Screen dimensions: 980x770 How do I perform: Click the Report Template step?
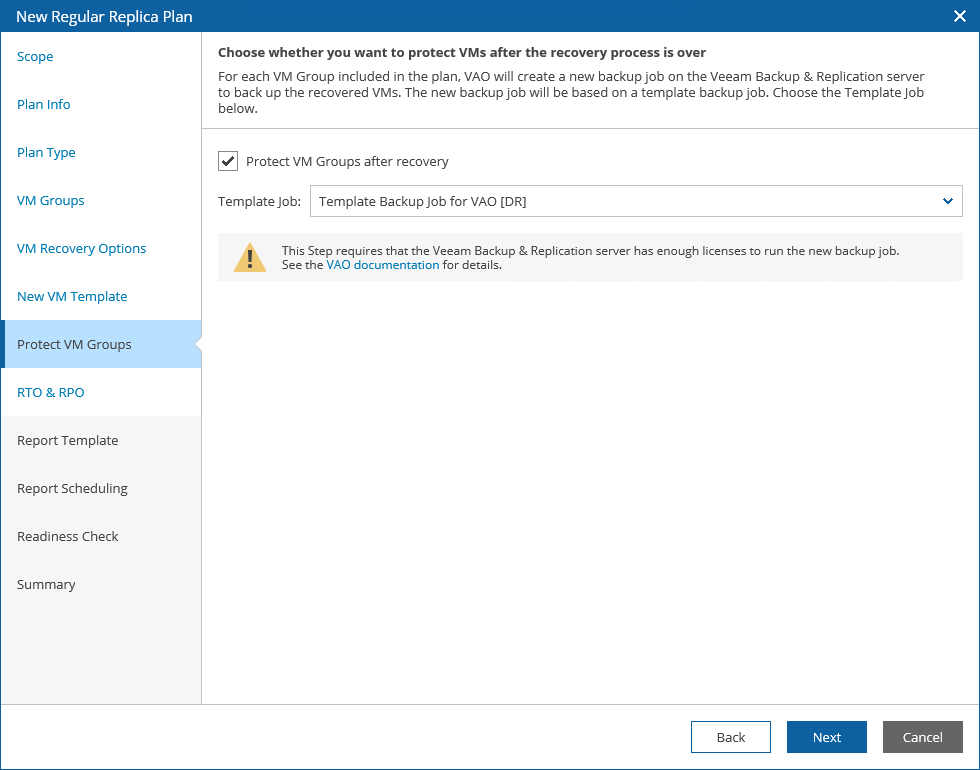tap(68, 441)
